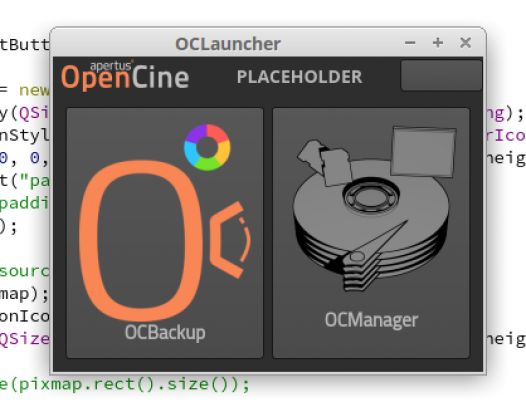Click the OCLauncher window title bar
Image resolution: width=526 pixels, height=407 pixels.
[228, 44]
